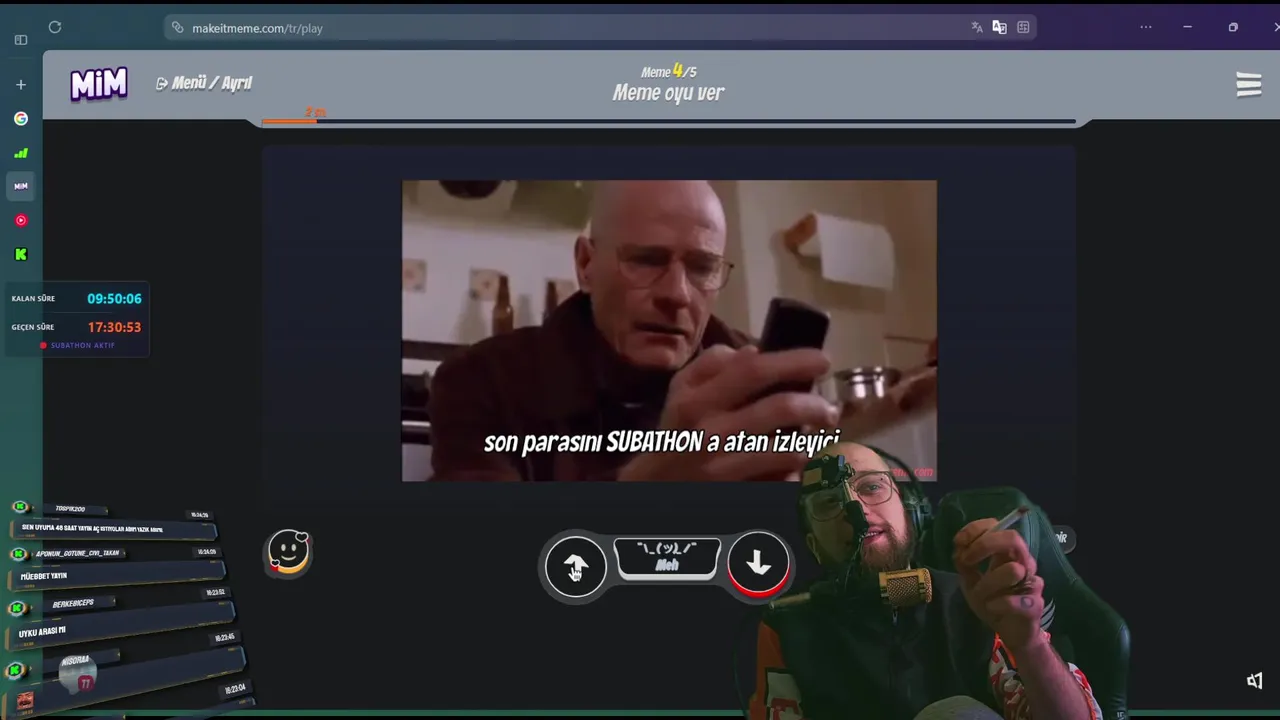Upvote the meme with the up arrow

[x=575, y=566]
